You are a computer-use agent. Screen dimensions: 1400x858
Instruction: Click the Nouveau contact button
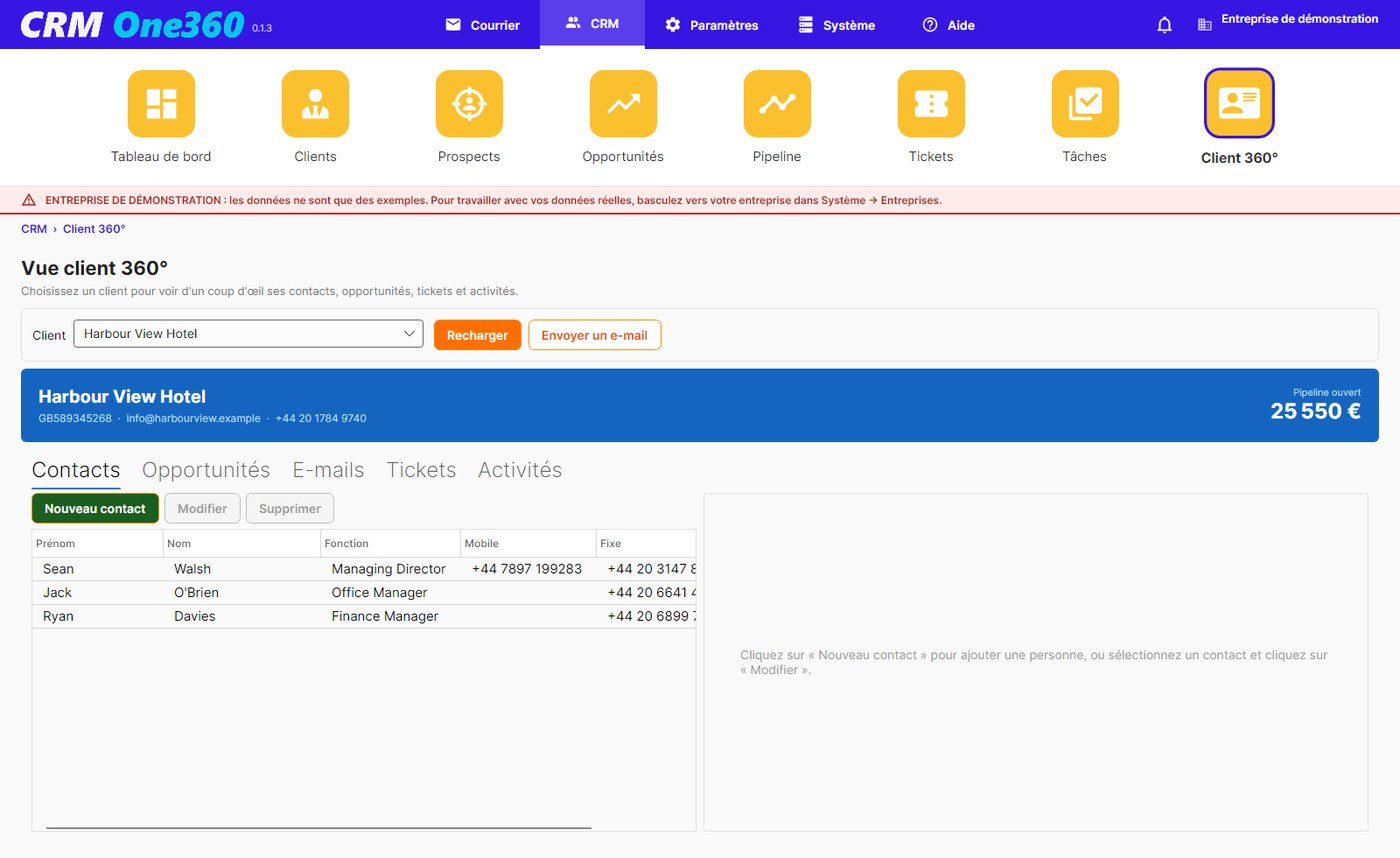95,508
